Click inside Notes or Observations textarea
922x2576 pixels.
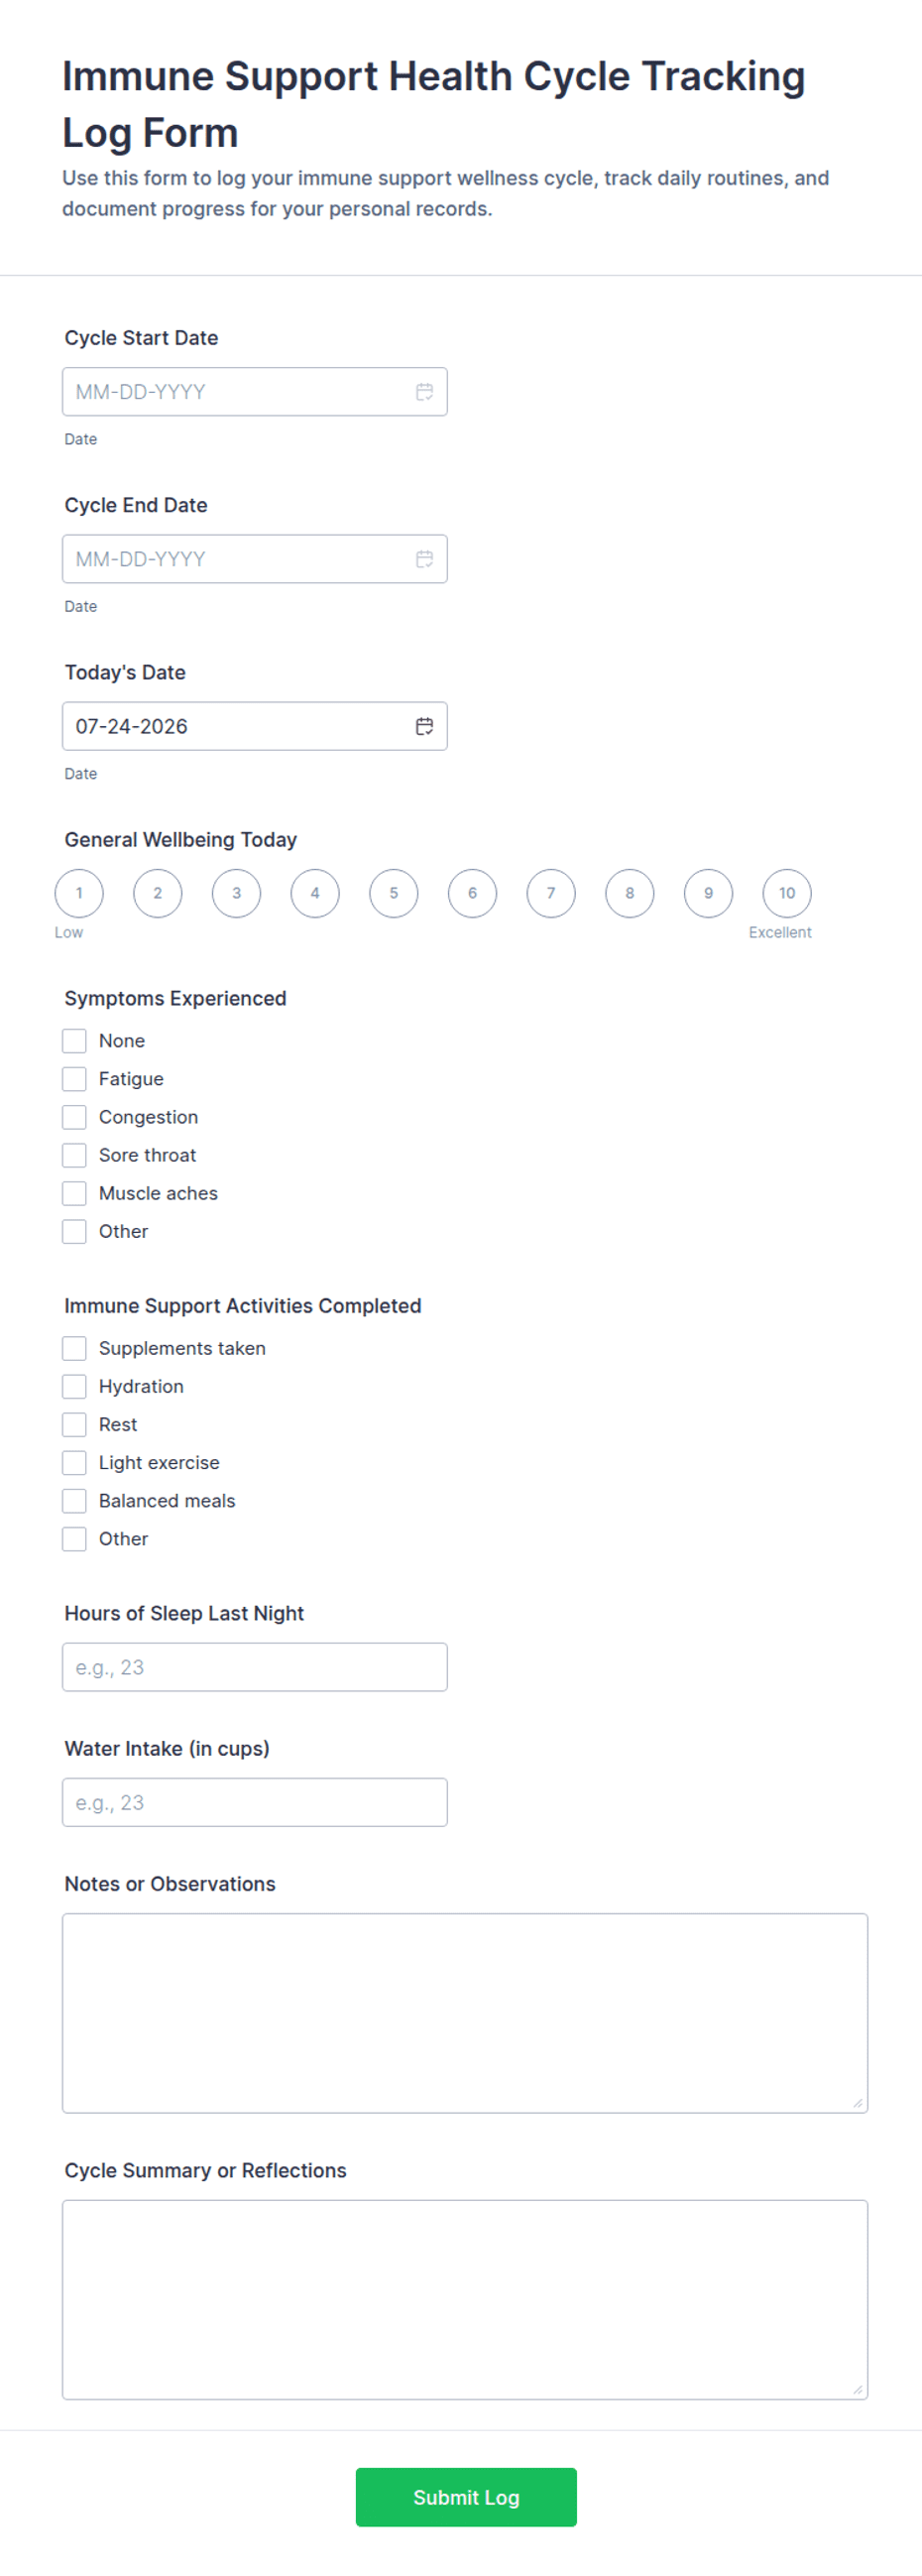click(465, 2013)
